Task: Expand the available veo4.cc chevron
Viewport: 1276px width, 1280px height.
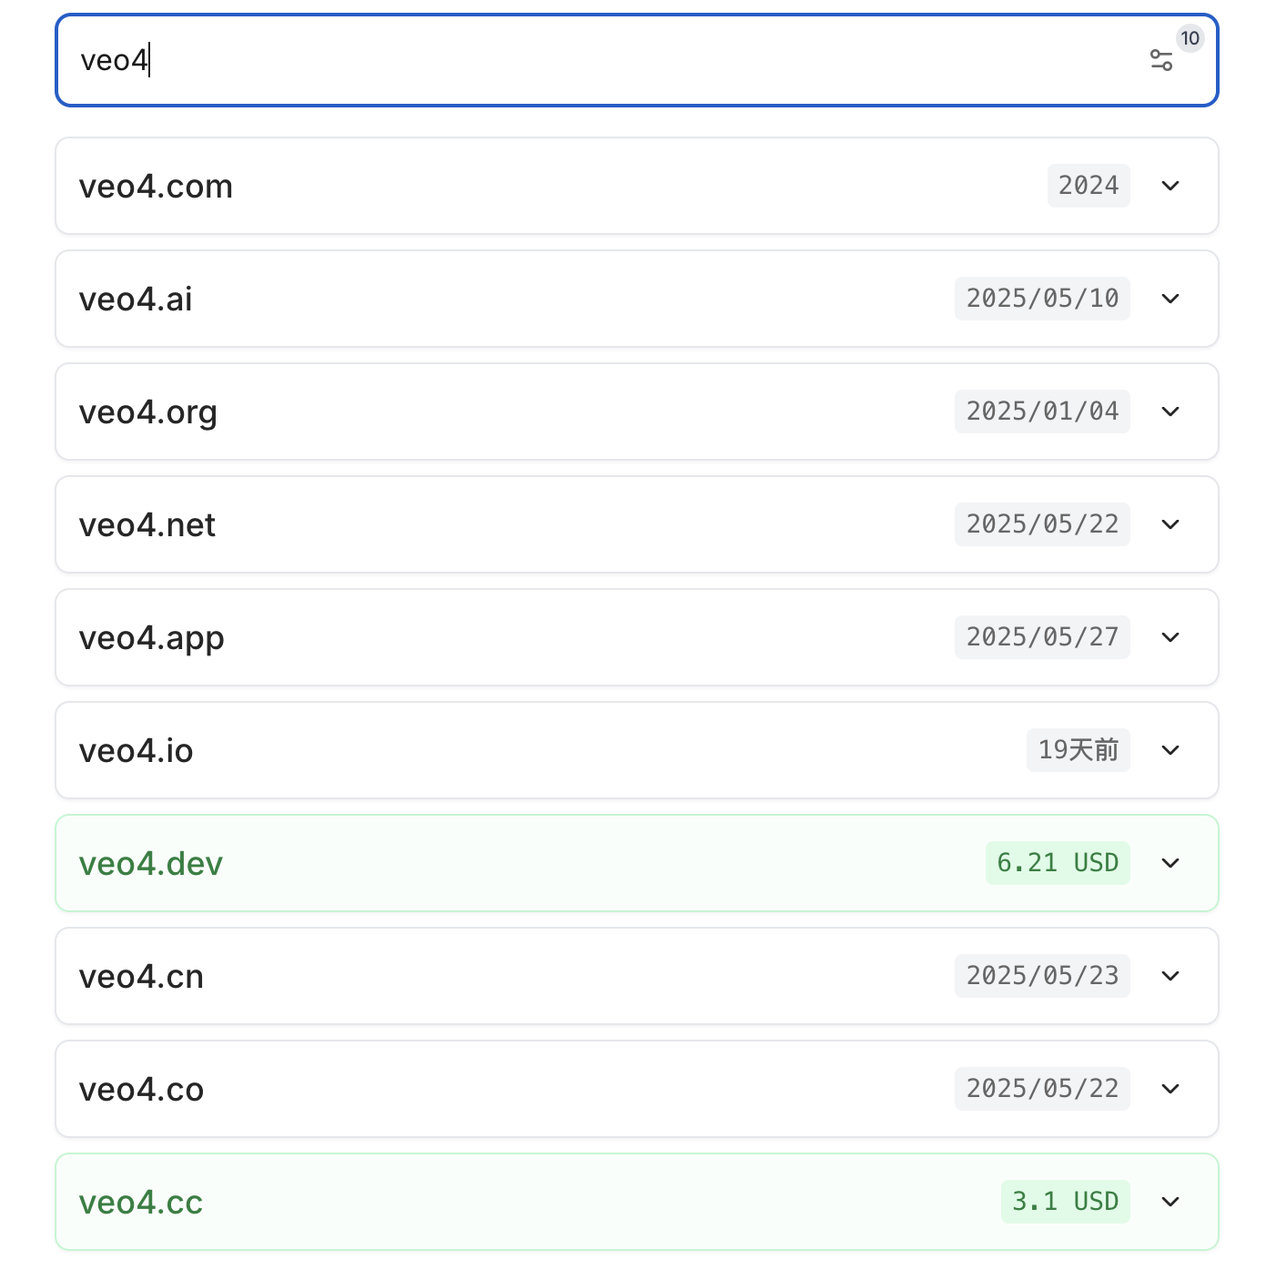Action: [x=1170, y=1203]
